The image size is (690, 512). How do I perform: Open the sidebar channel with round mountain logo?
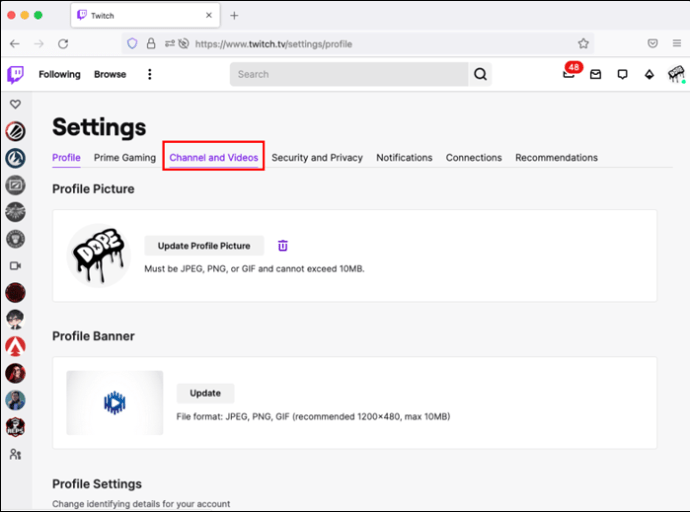click(15, 158)
